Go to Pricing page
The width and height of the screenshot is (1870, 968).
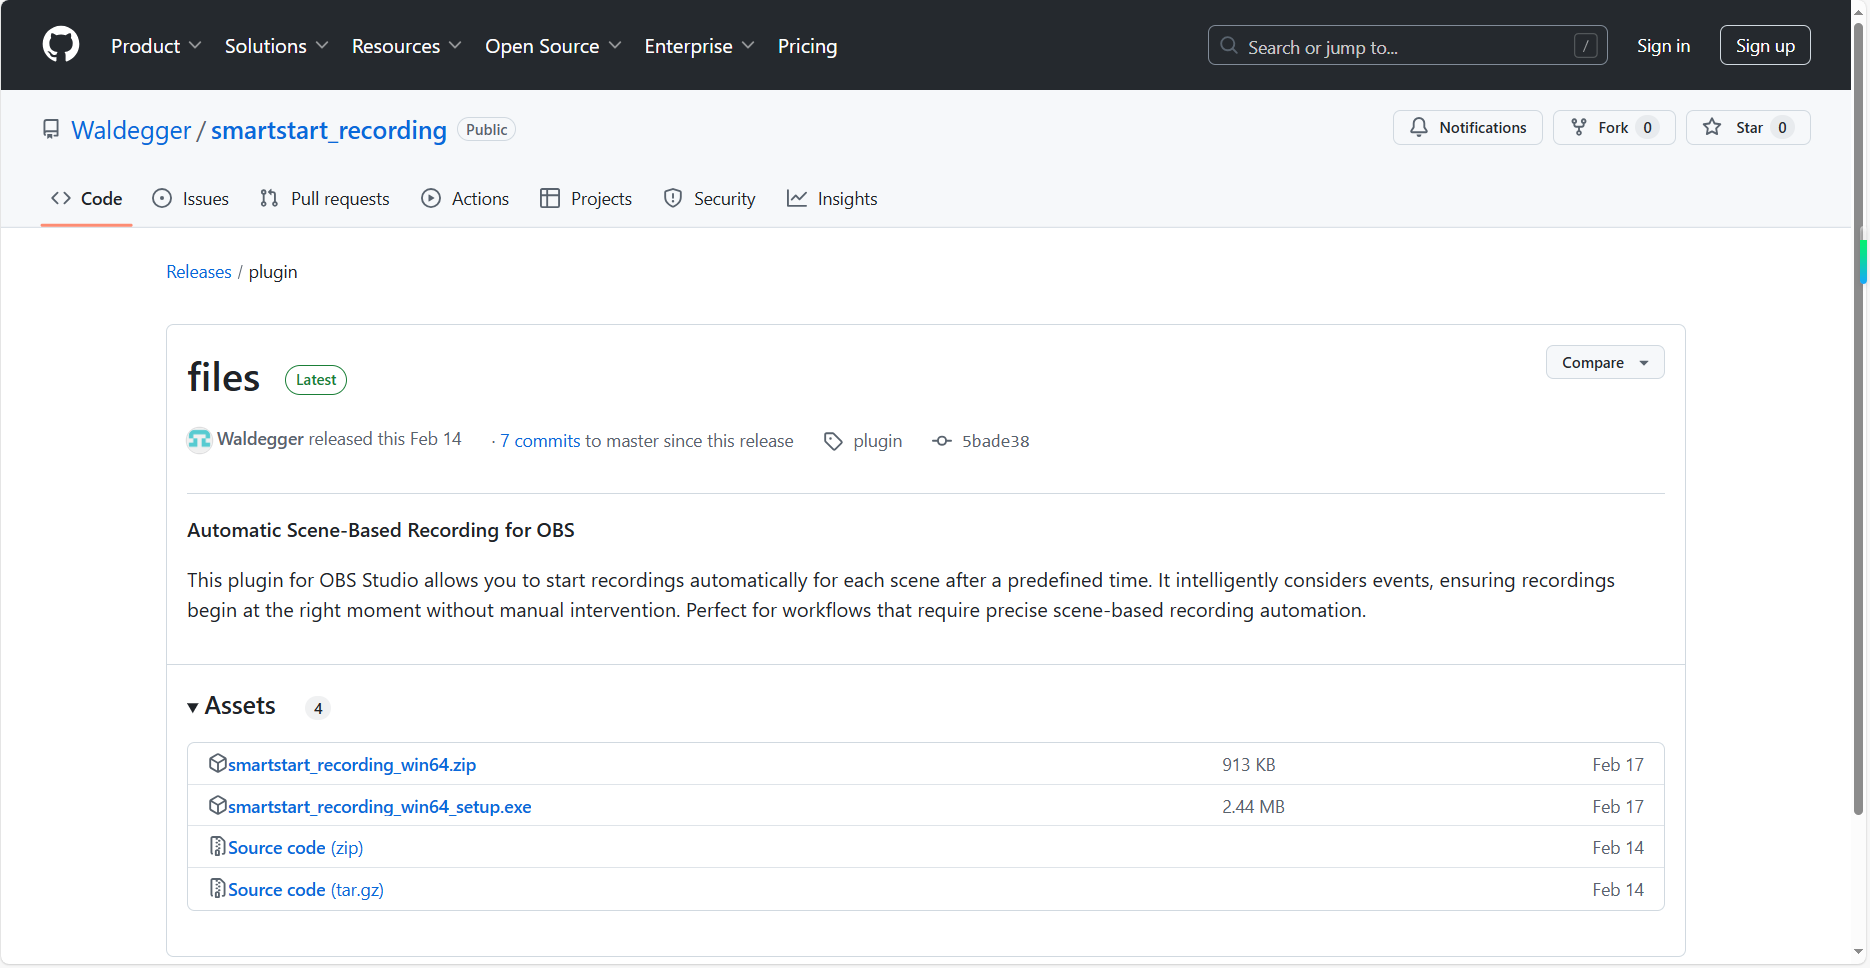(x=808, y=46)
